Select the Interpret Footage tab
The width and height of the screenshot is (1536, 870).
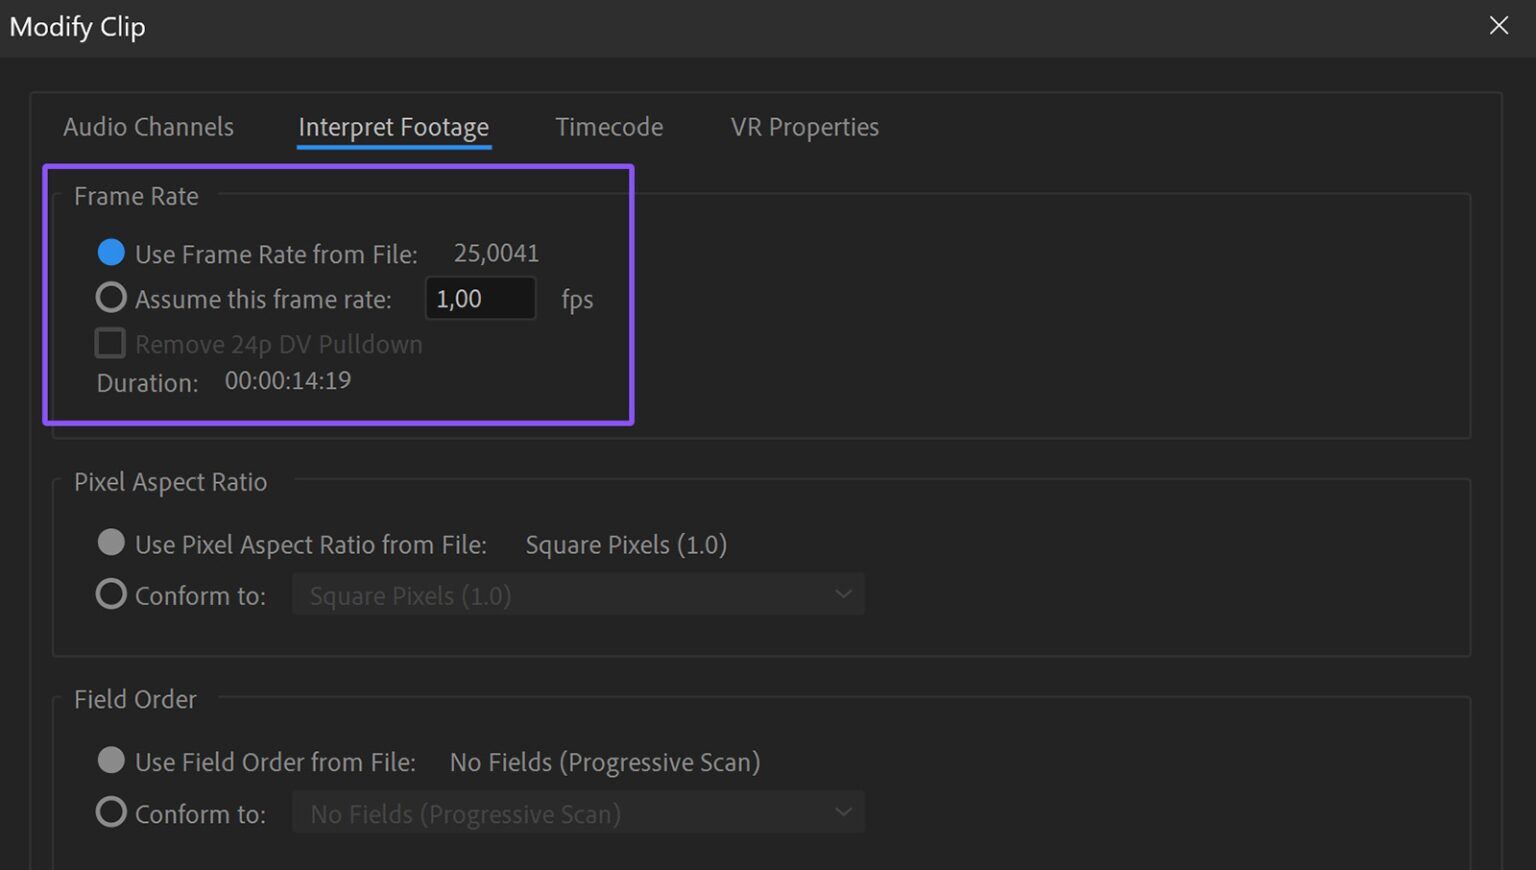pyautogui.click(x=393, y=127)
